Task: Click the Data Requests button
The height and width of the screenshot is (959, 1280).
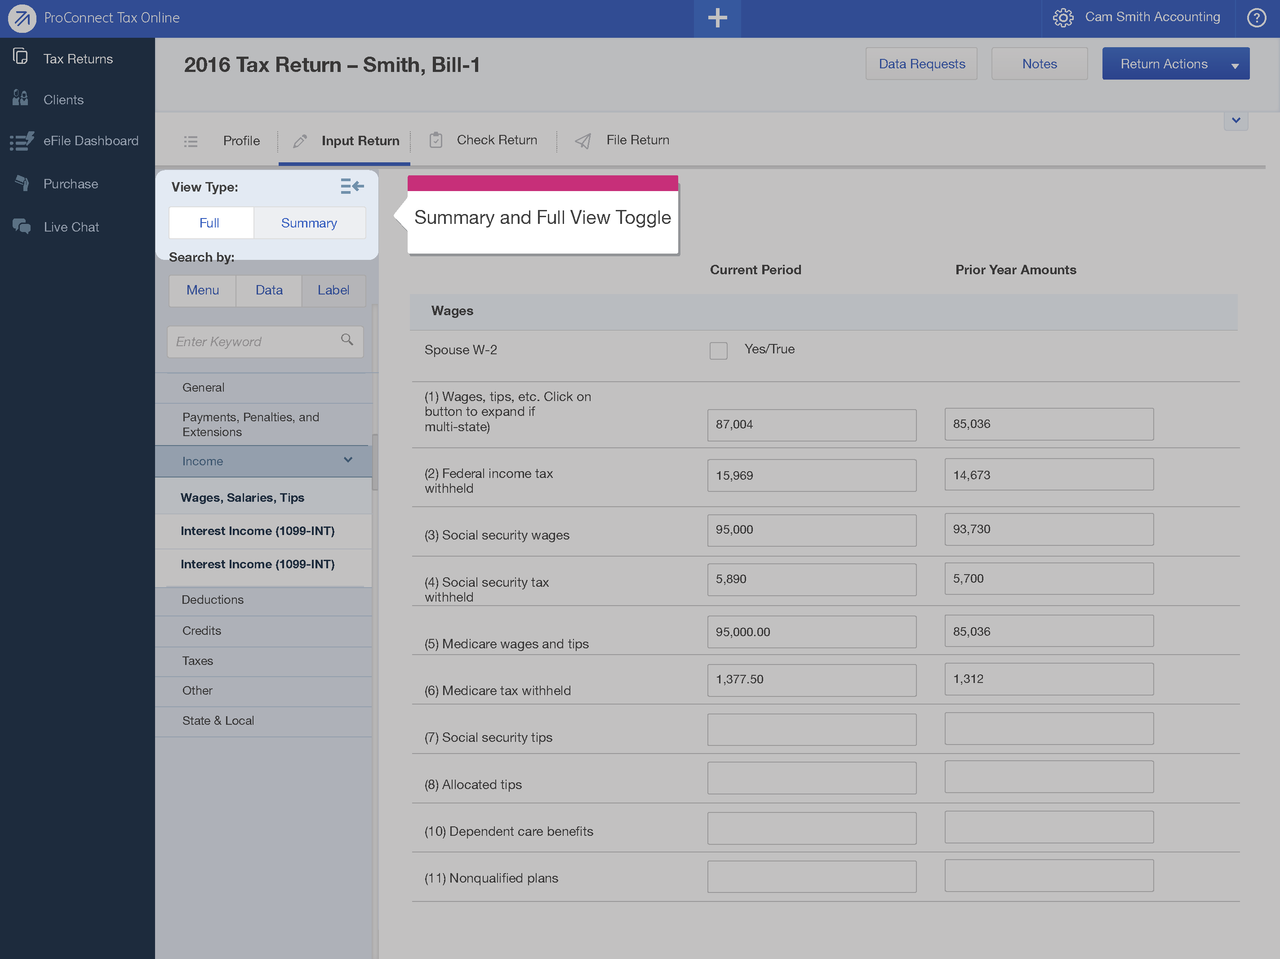Action: pyautogui.click(x=922, y=64)
